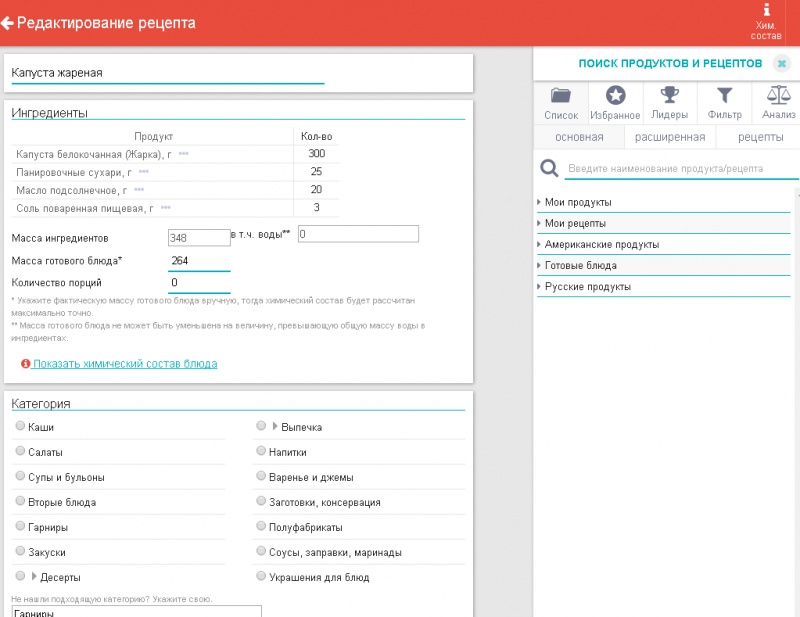Click the Продукт column header
This screenshot has height=617, width=800.
tap(153, 136)
